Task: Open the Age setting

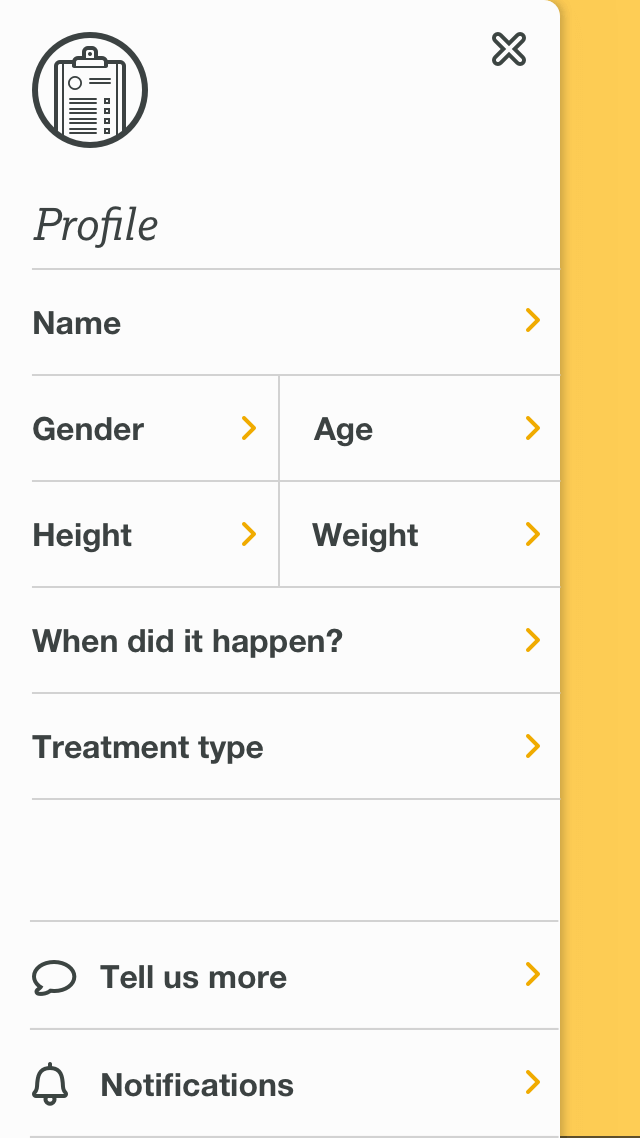Action: 343,429
